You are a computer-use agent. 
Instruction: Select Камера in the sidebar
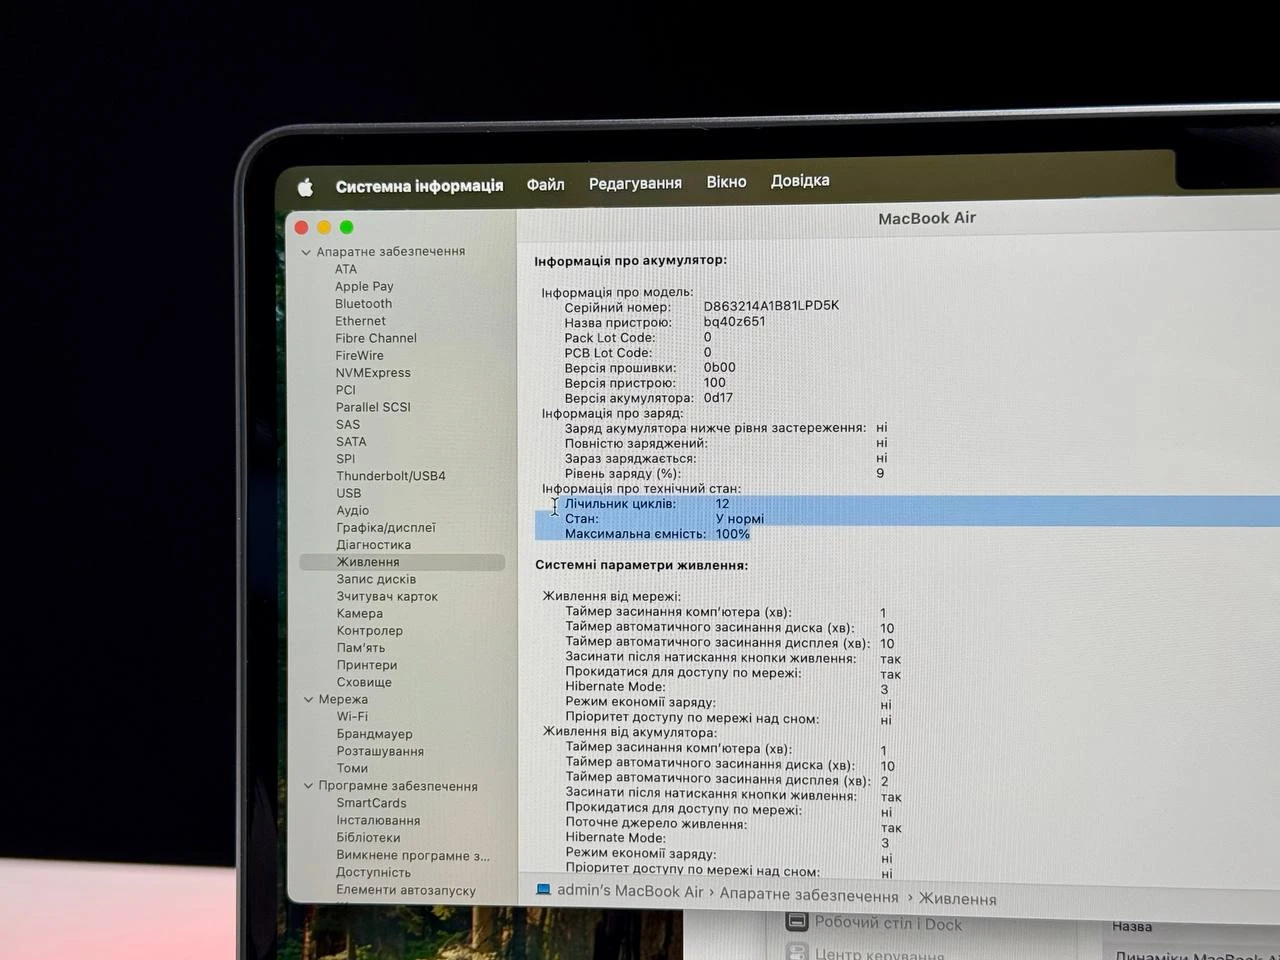pos(360,613)
